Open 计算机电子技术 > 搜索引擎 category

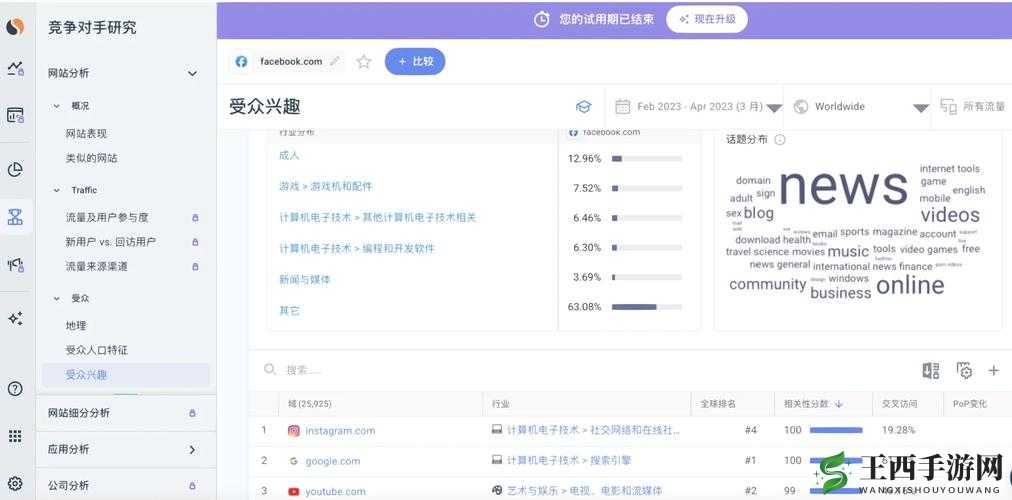click(569, 461)
